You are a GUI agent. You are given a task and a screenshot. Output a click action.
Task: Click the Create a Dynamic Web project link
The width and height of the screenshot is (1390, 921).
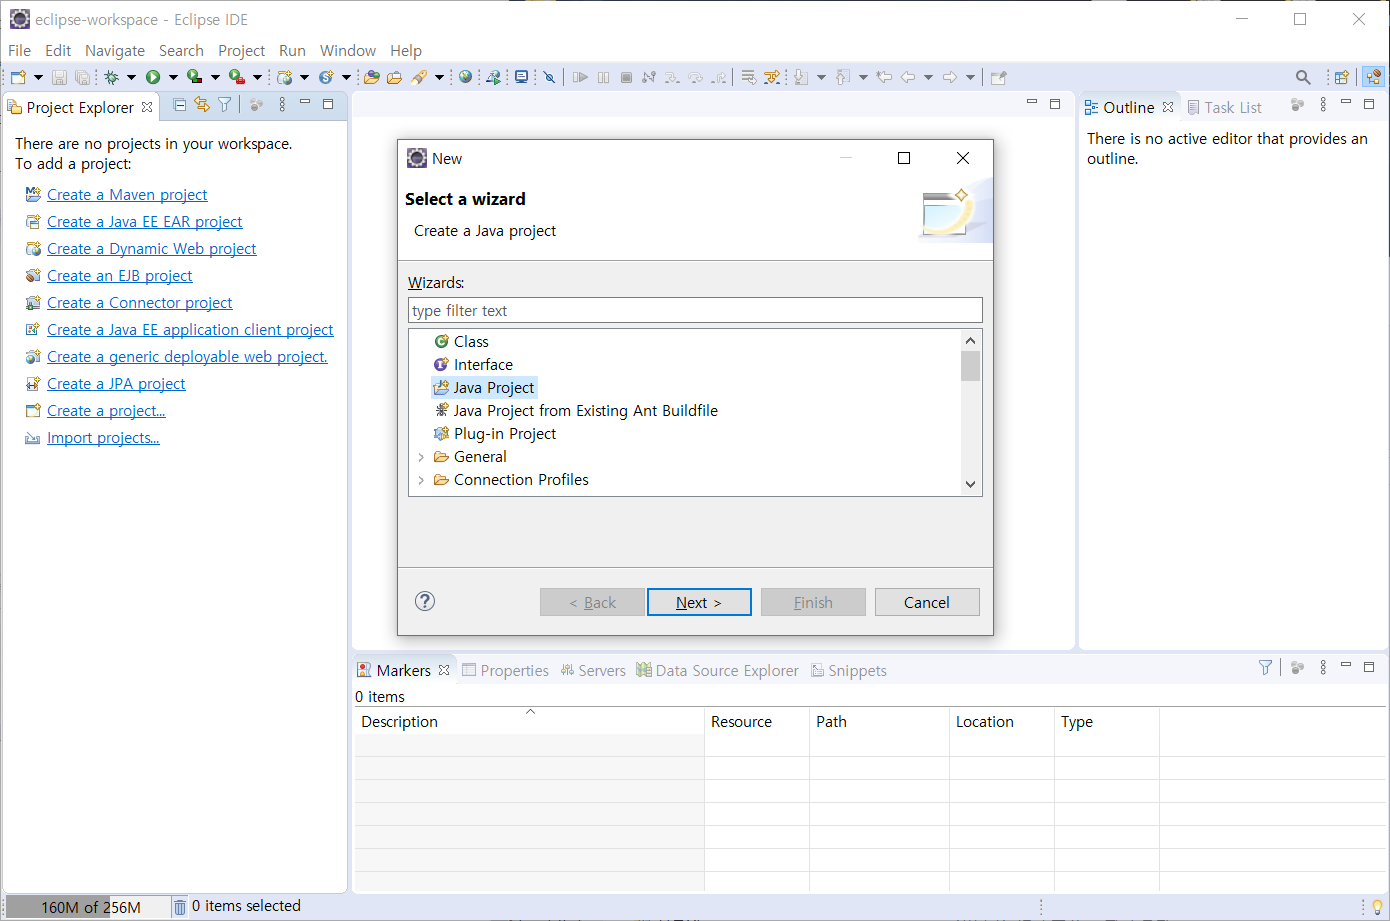point(151,249)
